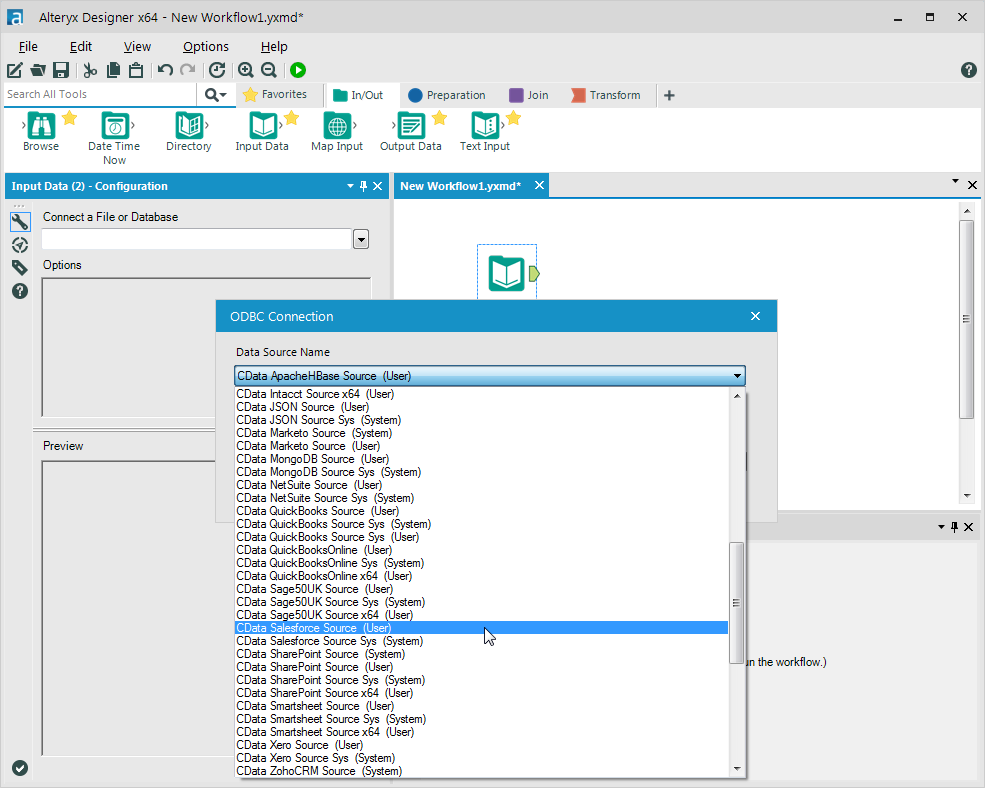Select the Browse tool icon
985x788 pixels.
[x=41, y=126]
